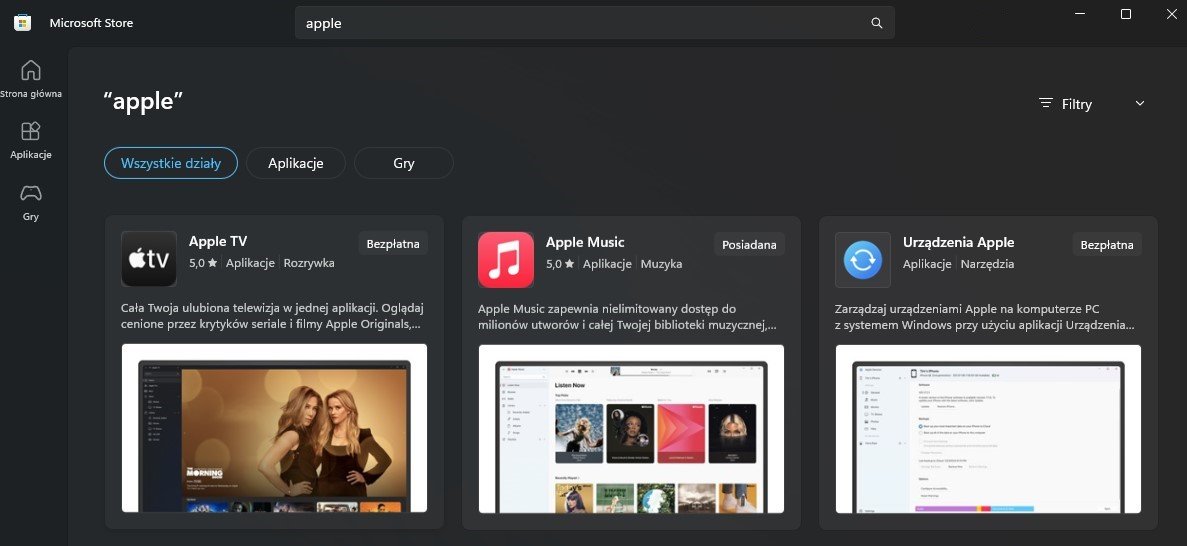This screenshot has height=546, width=1187.
Task: Open the Aplikacje sidebar section
Action: (x=31, y=140)
